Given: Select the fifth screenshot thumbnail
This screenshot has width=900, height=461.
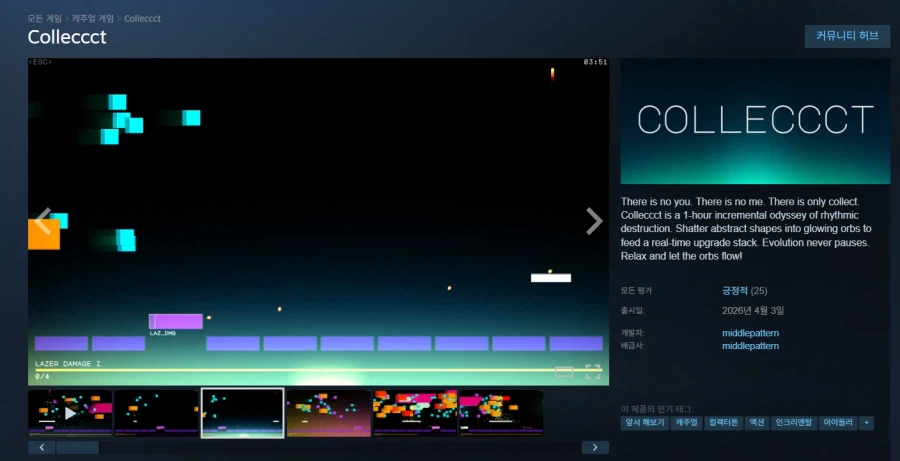Looking at the screenshot, I should (x=415, y=413).
